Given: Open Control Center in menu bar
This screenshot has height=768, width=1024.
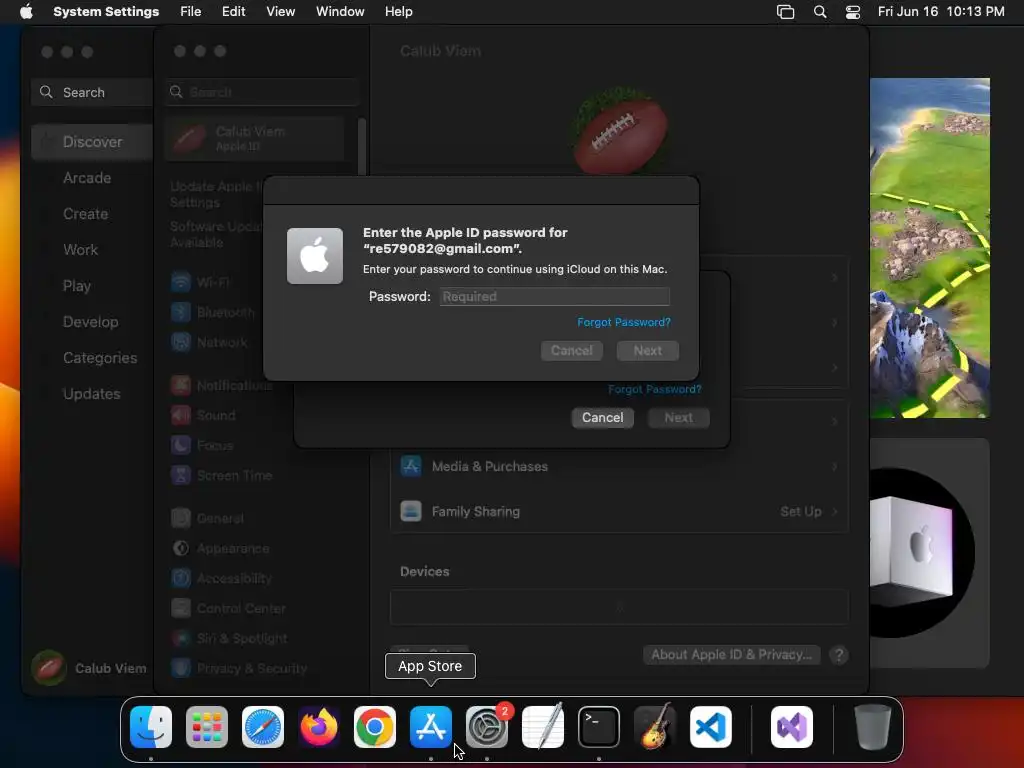Looking at the screenshot, I should coord(853,12).
